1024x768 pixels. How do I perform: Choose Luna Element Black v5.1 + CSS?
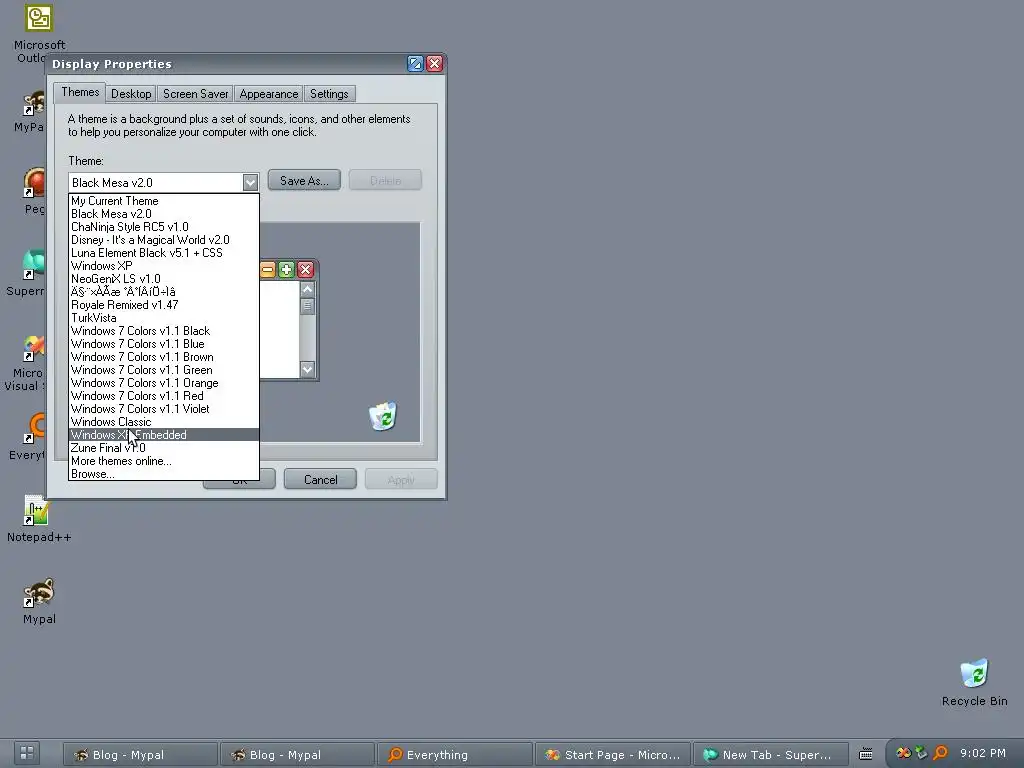164,253
